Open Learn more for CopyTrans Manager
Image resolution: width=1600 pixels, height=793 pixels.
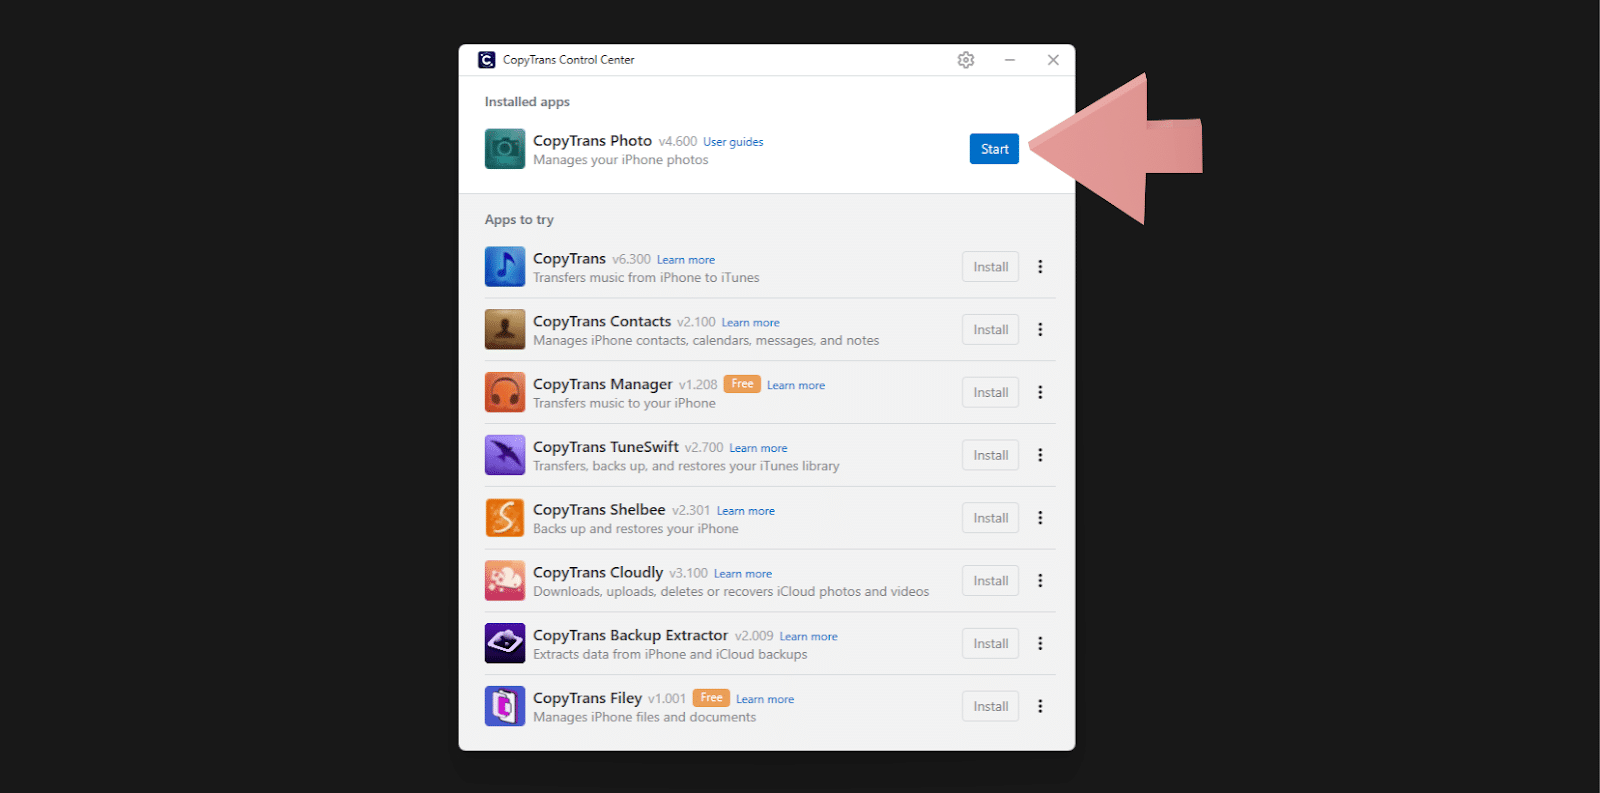coord(796,385)
